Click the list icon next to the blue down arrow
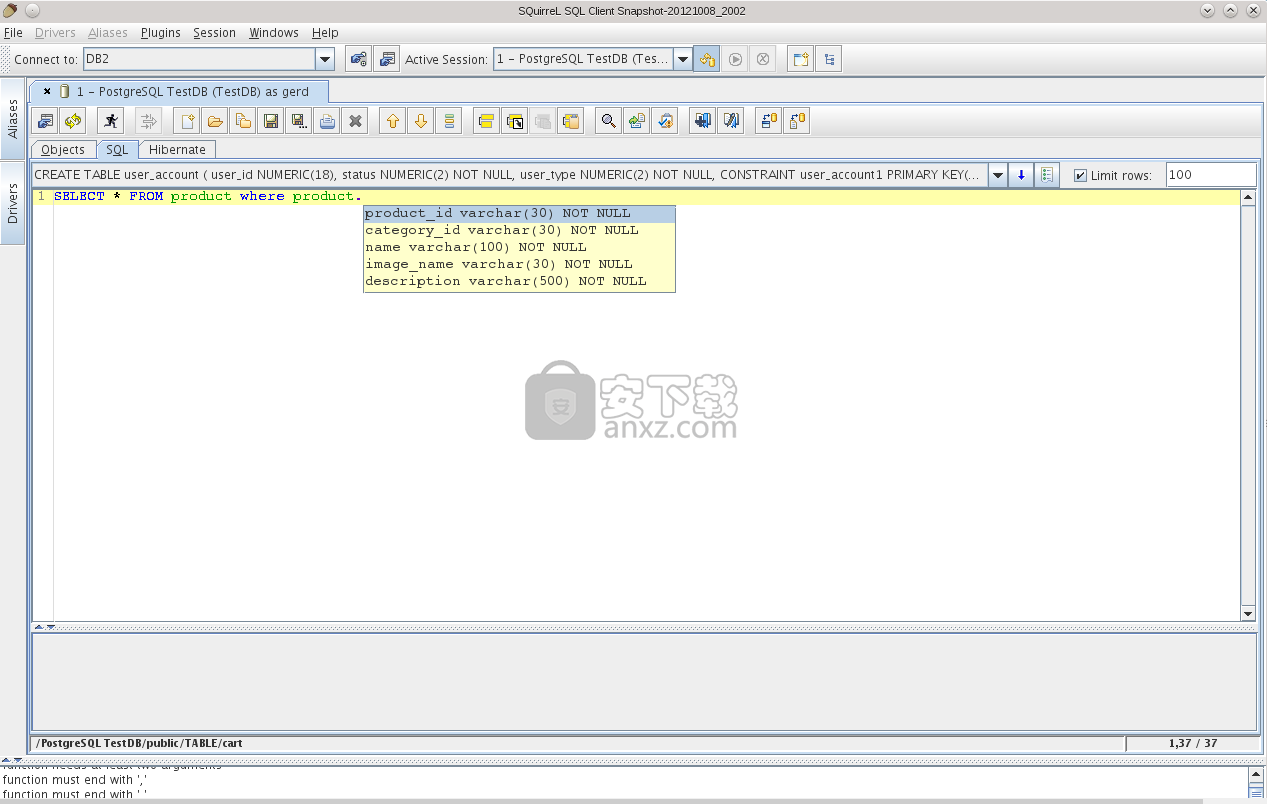 1047,175
